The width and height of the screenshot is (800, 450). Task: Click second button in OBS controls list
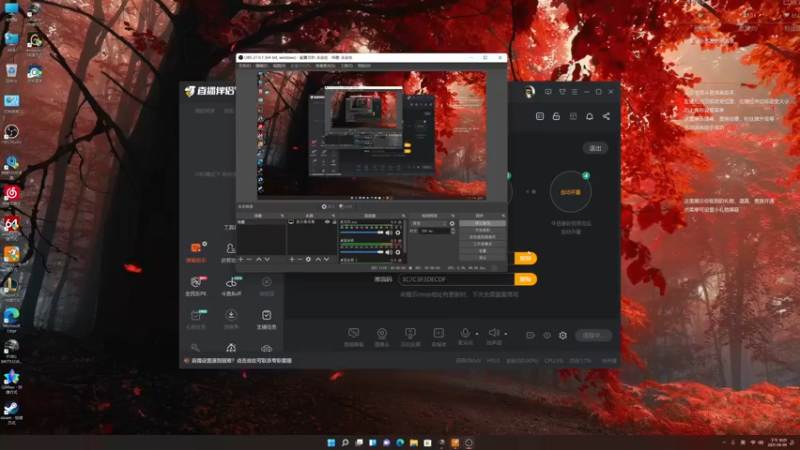pyautogui.click(x=482, y=230)
